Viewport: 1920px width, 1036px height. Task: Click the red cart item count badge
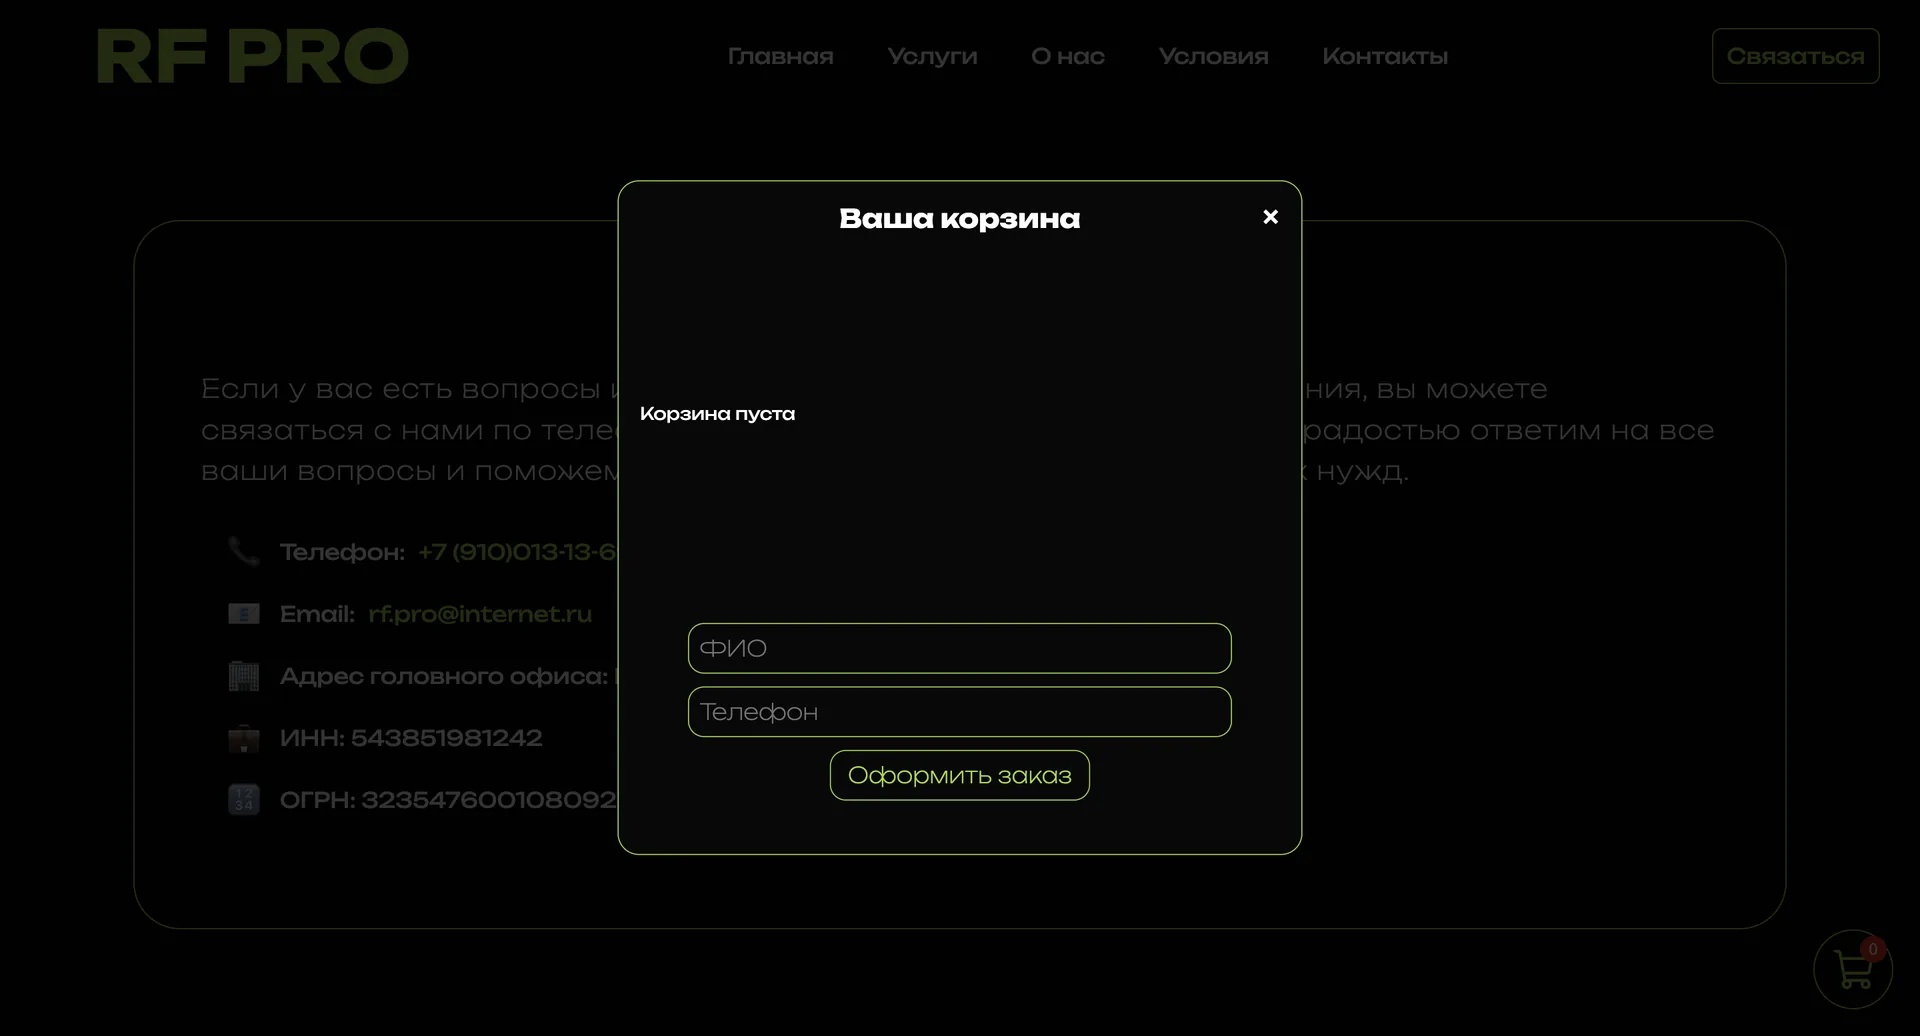coord(1873,949)
